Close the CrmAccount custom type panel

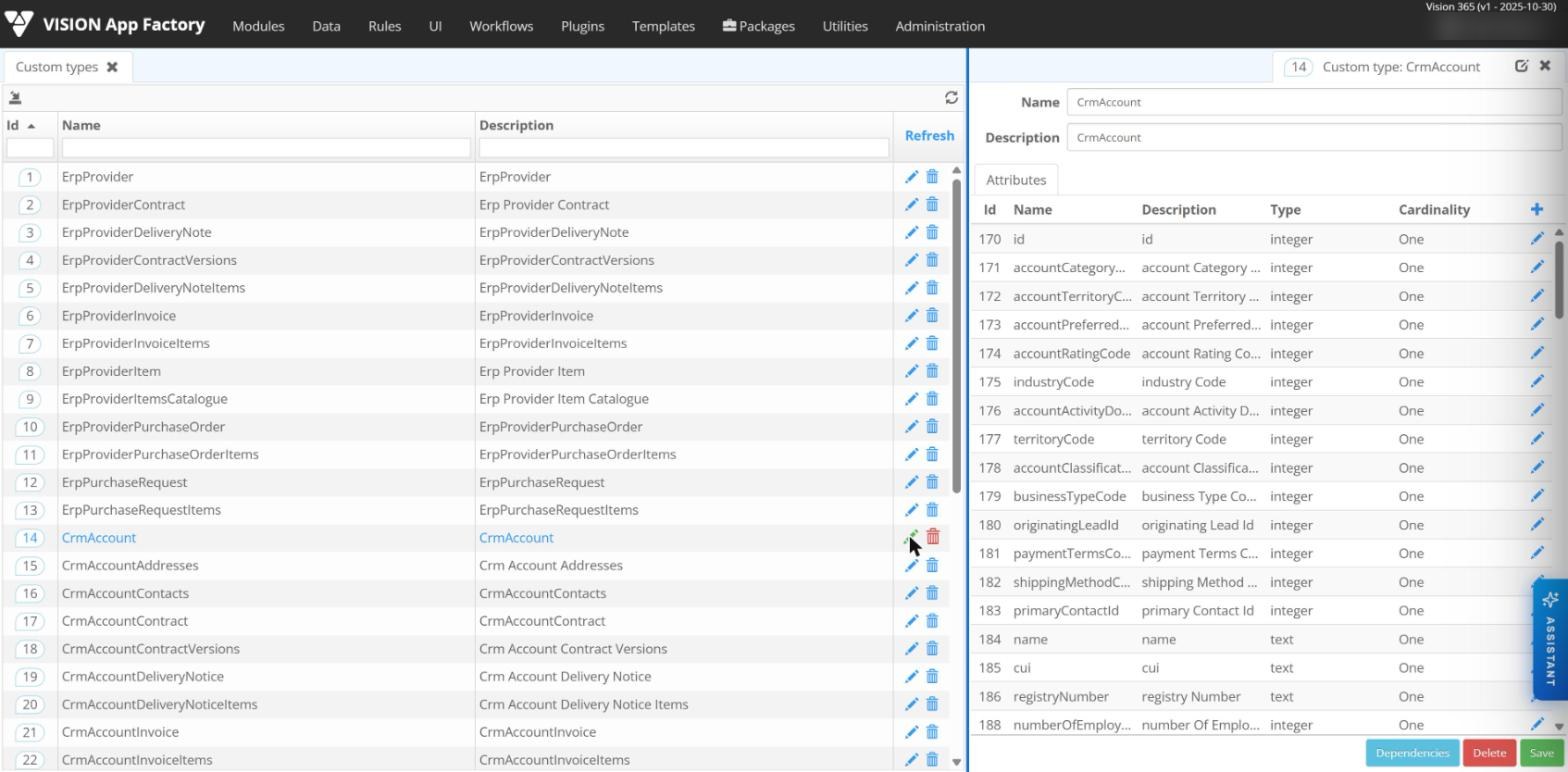[x=1545, y=66]
